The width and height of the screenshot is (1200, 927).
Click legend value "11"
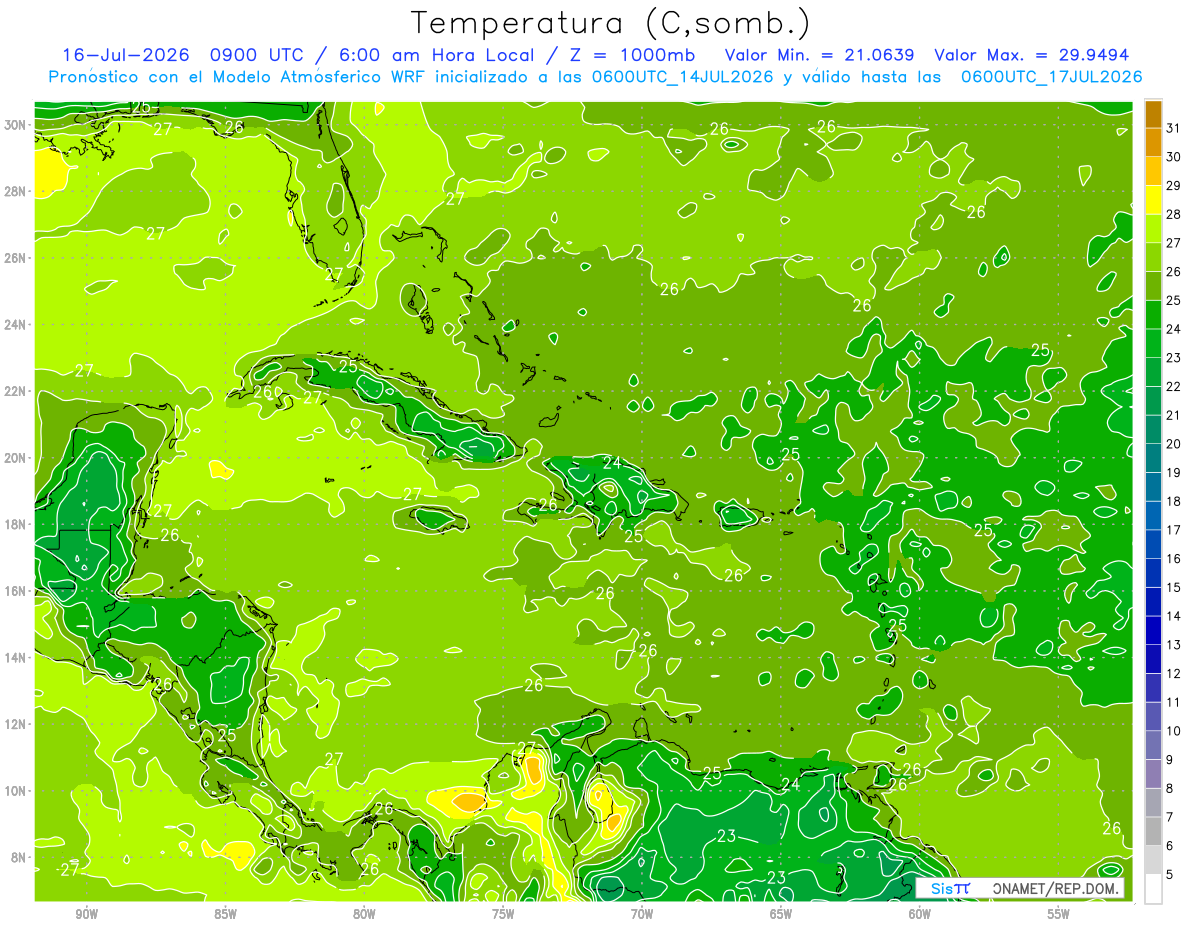point(1173,702)
